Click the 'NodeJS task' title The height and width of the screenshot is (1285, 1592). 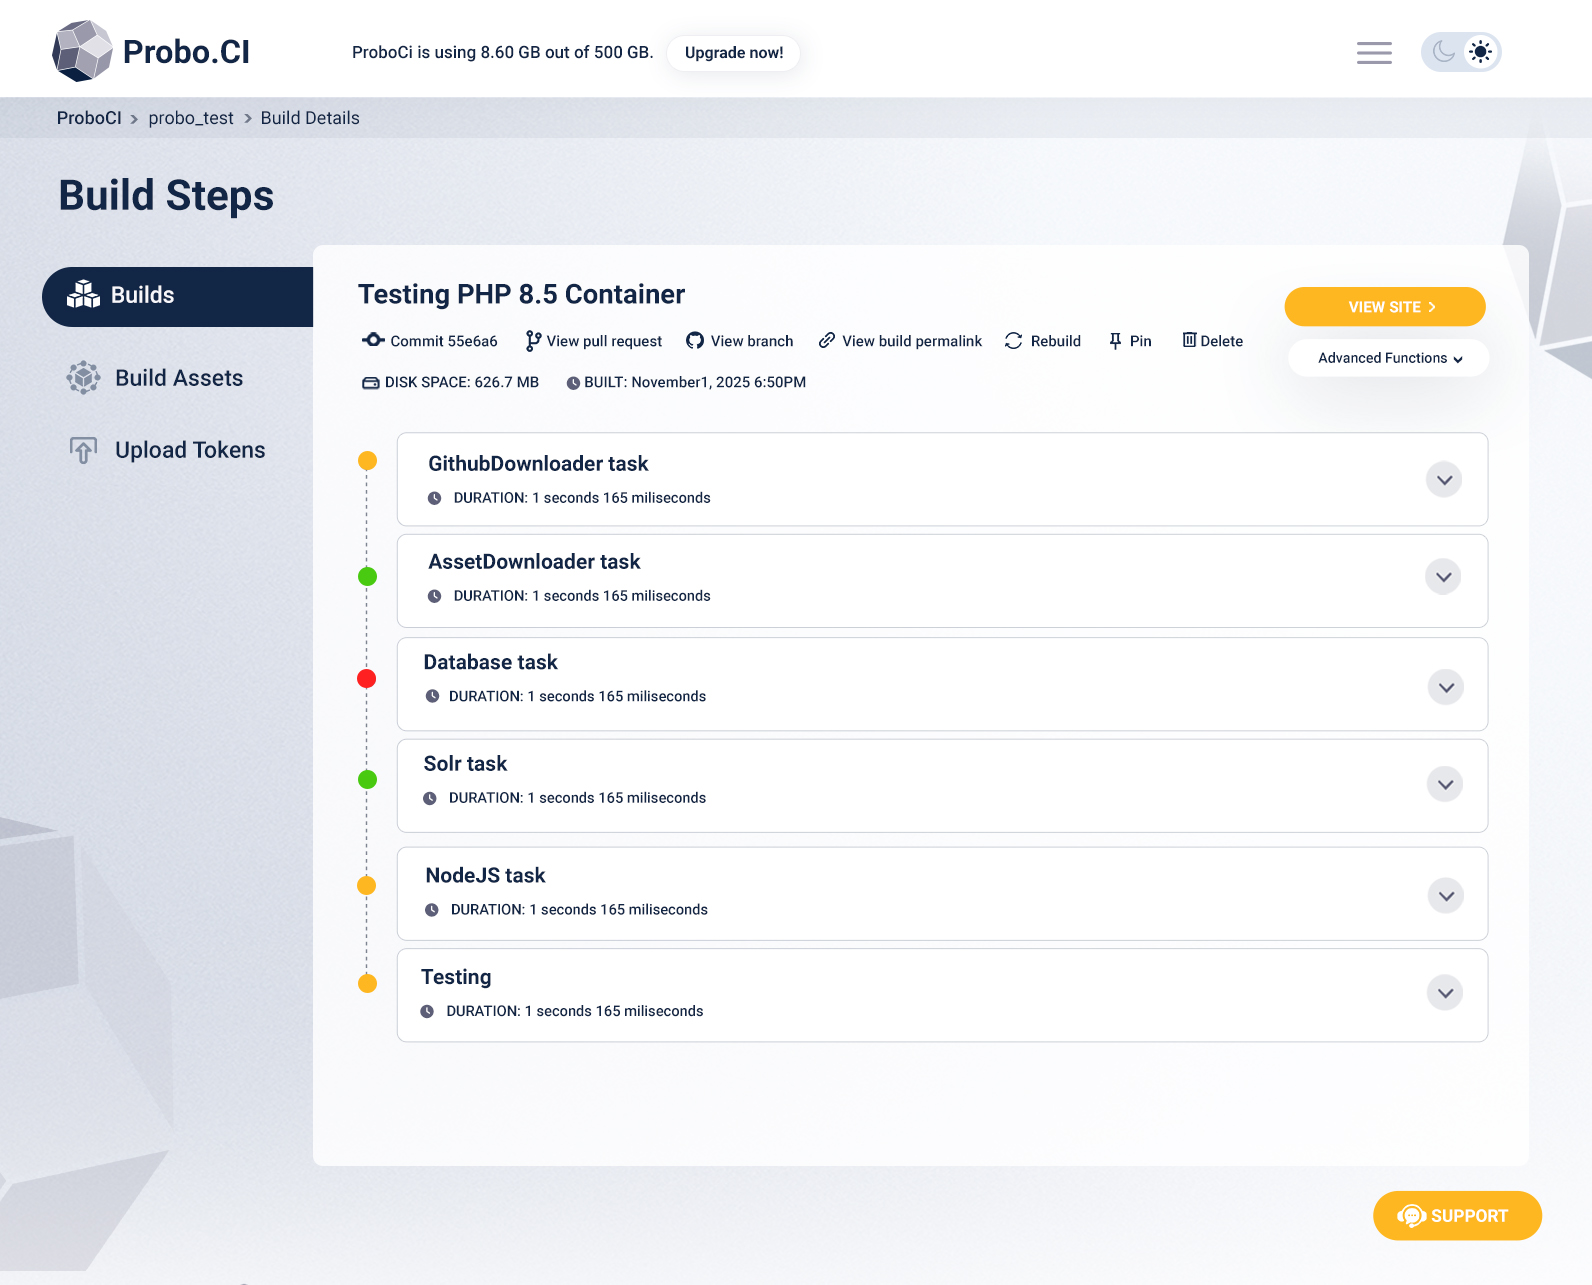coord(485,876)
